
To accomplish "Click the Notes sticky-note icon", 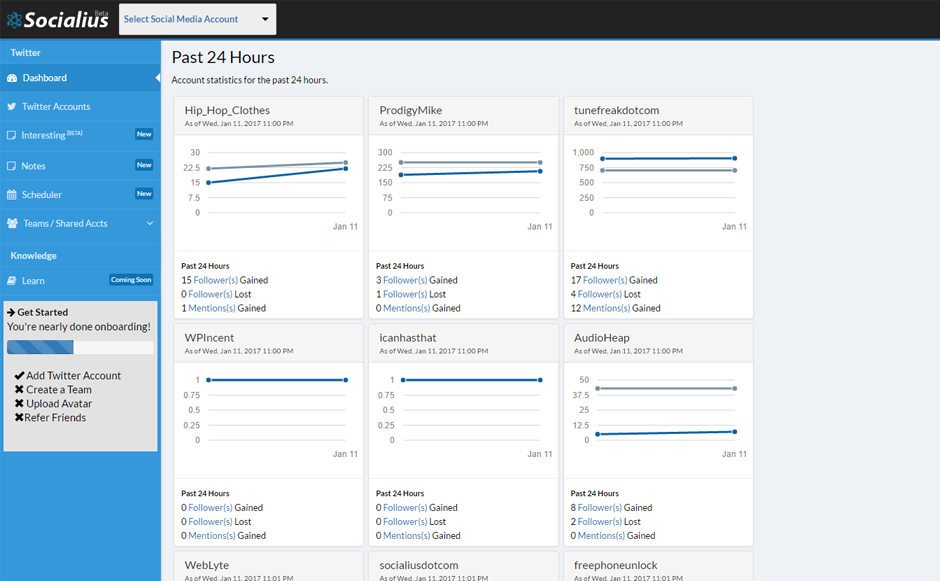I will (x=12, y=166).
